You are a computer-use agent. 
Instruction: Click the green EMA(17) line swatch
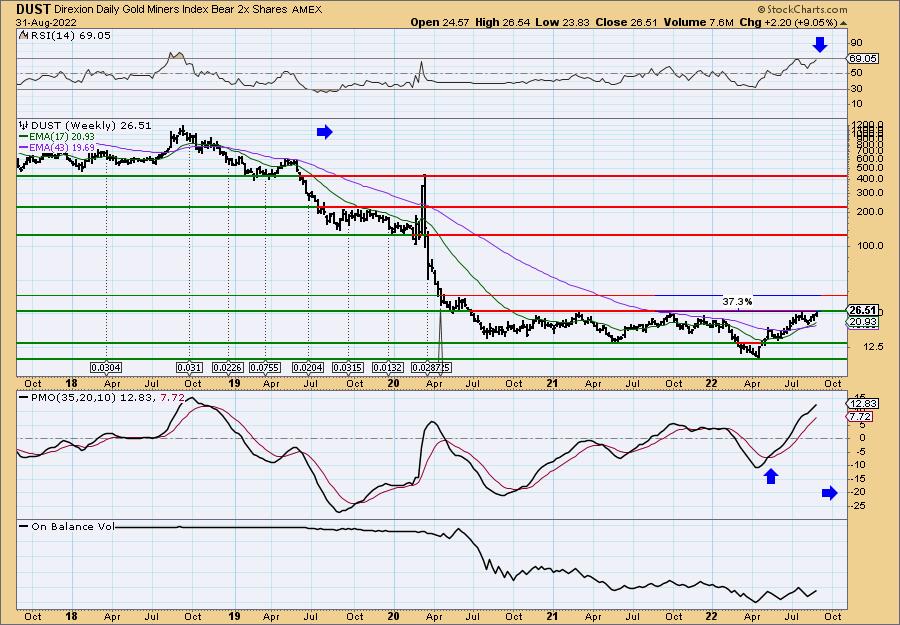[23, 137]
